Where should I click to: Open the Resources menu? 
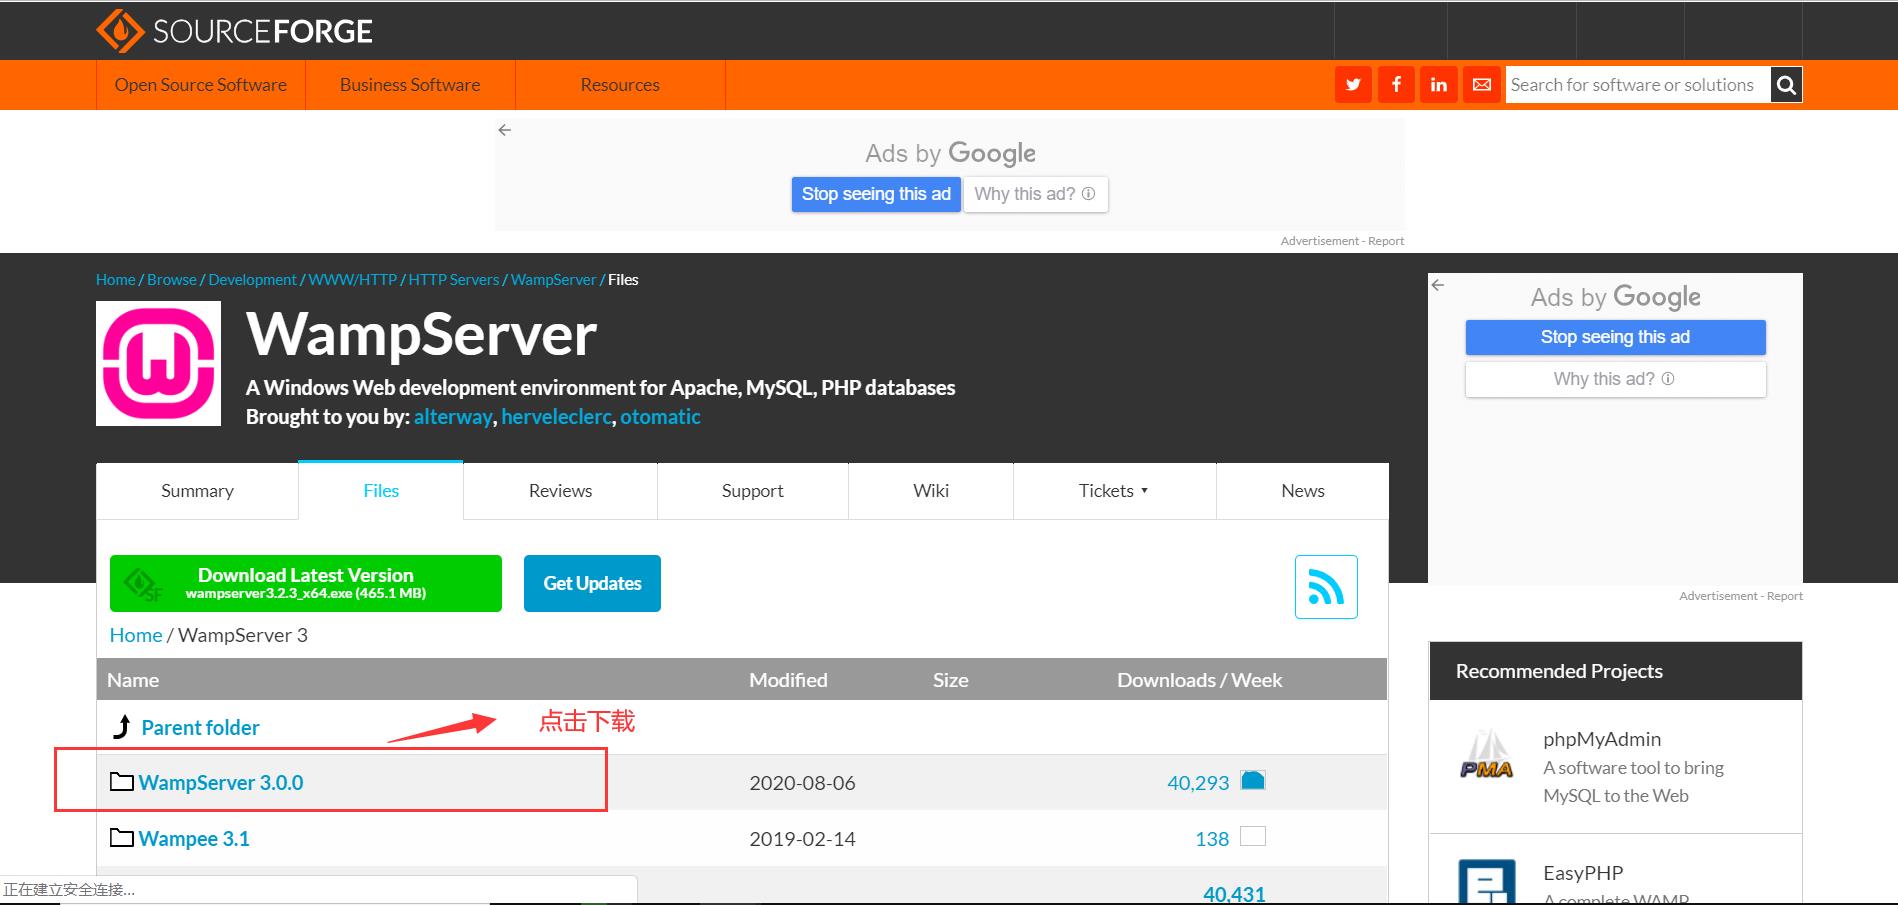tap(620, 85)
